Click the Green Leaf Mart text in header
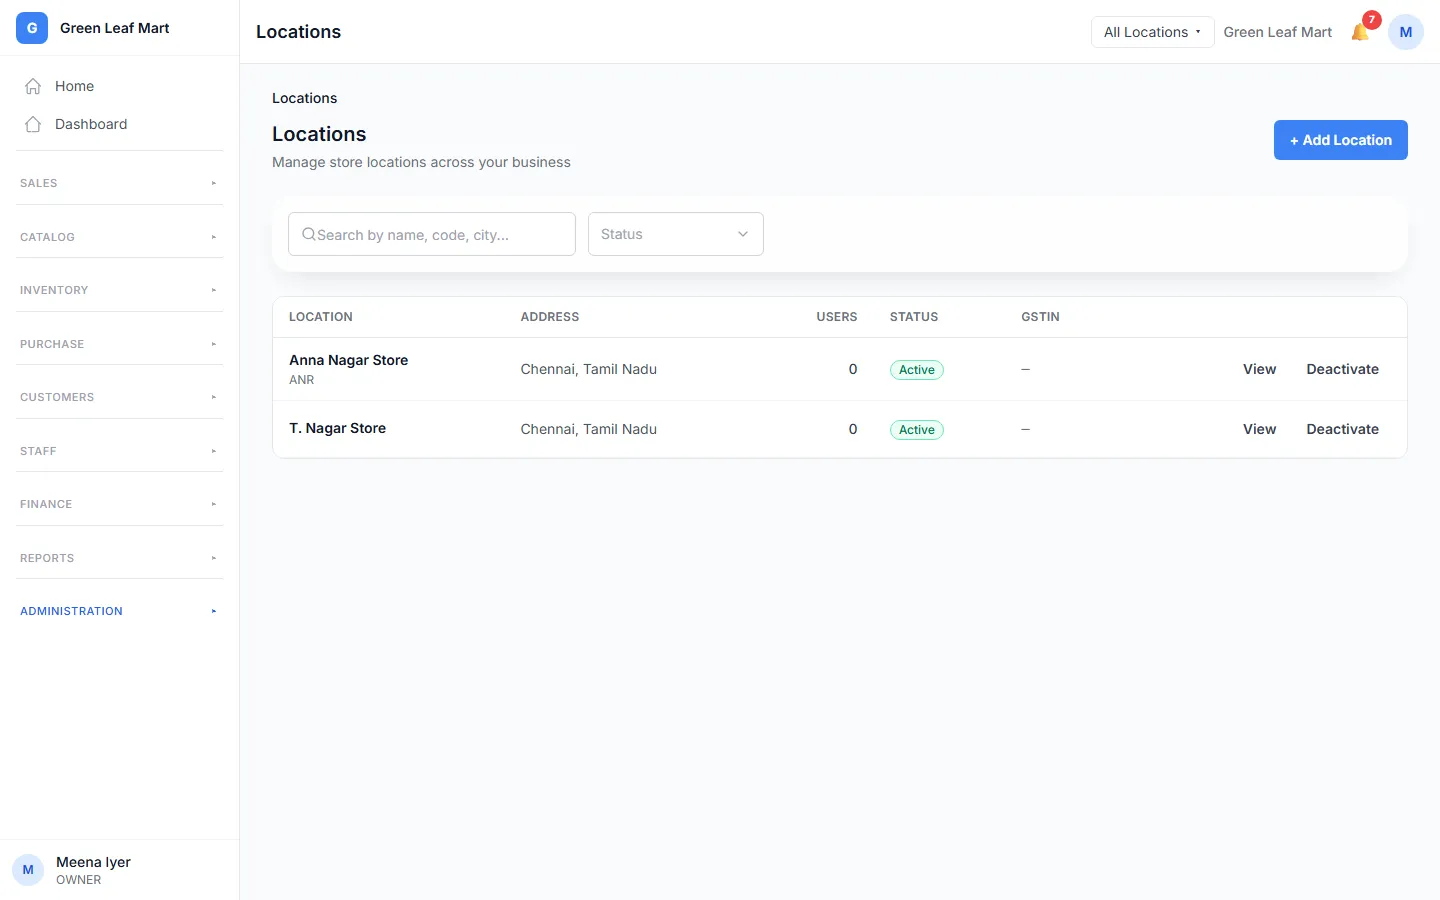Screen dimensions: 1440x900 pyautogui.click(x=1277, y=32)
